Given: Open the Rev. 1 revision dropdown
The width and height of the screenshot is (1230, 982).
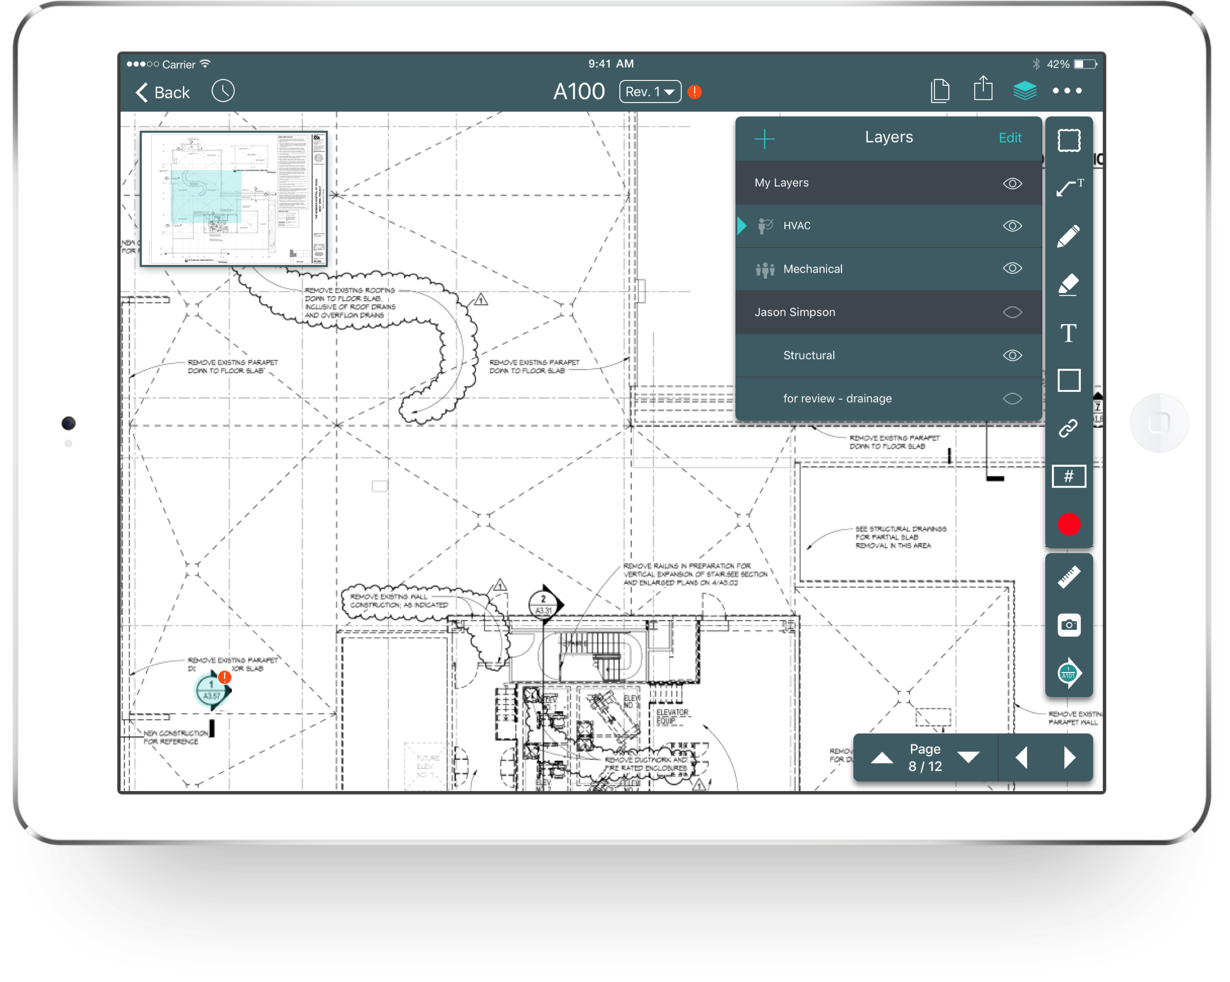Looking at the screenshot, I should coord(648,91).
